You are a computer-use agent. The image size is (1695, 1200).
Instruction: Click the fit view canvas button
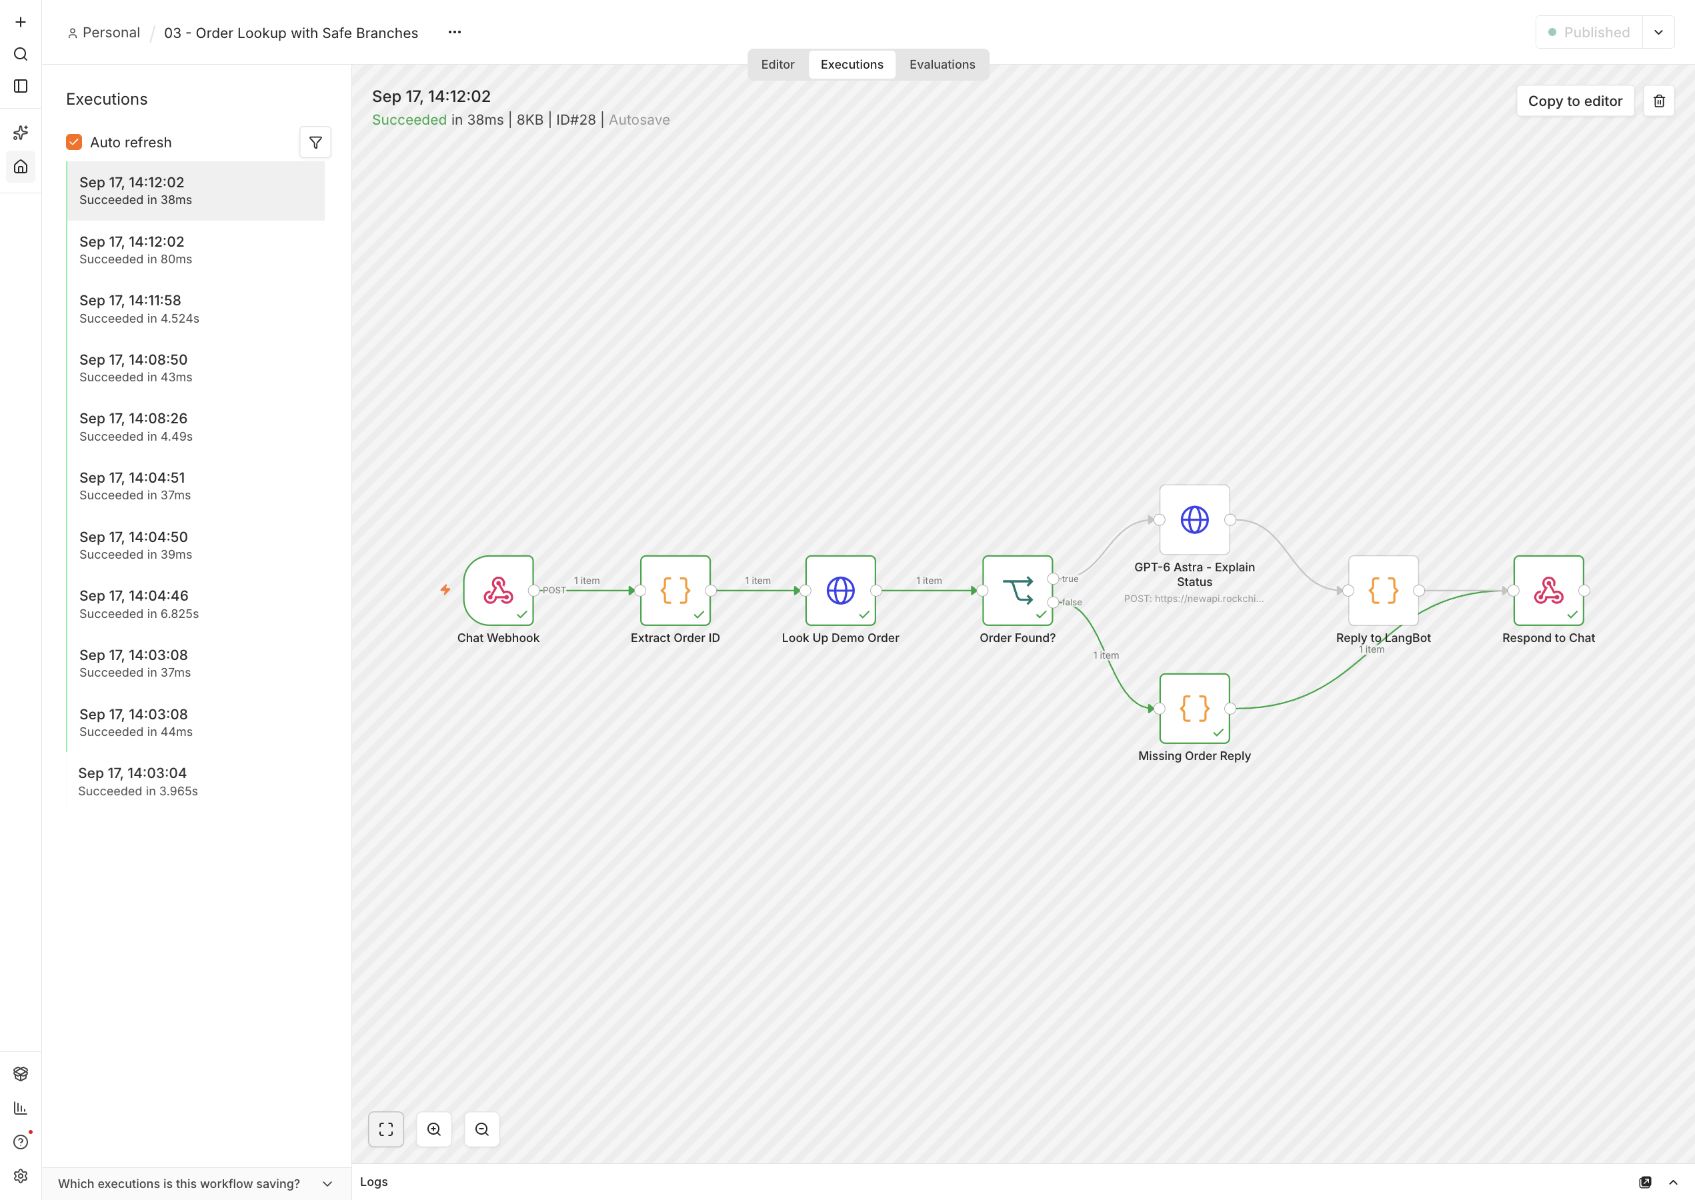(x=386, y=1129)
